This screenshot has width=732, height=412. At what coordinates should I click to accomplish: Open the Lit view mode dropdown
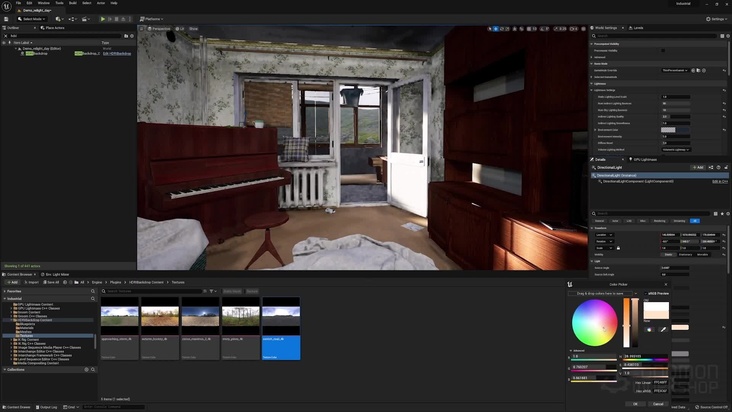[180, 29]
